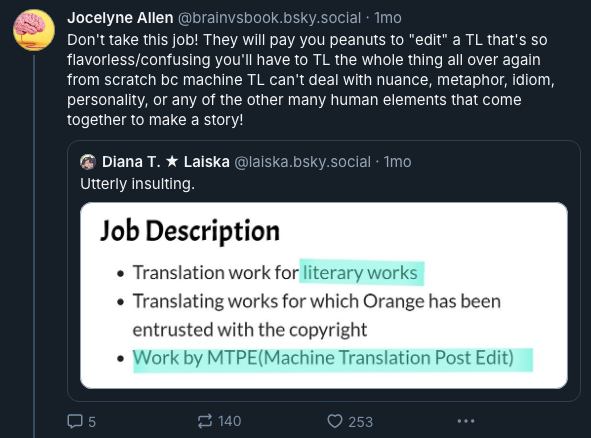591x438 pixels.
Task: Open main post text about machine TL
Action: point(311,80)
